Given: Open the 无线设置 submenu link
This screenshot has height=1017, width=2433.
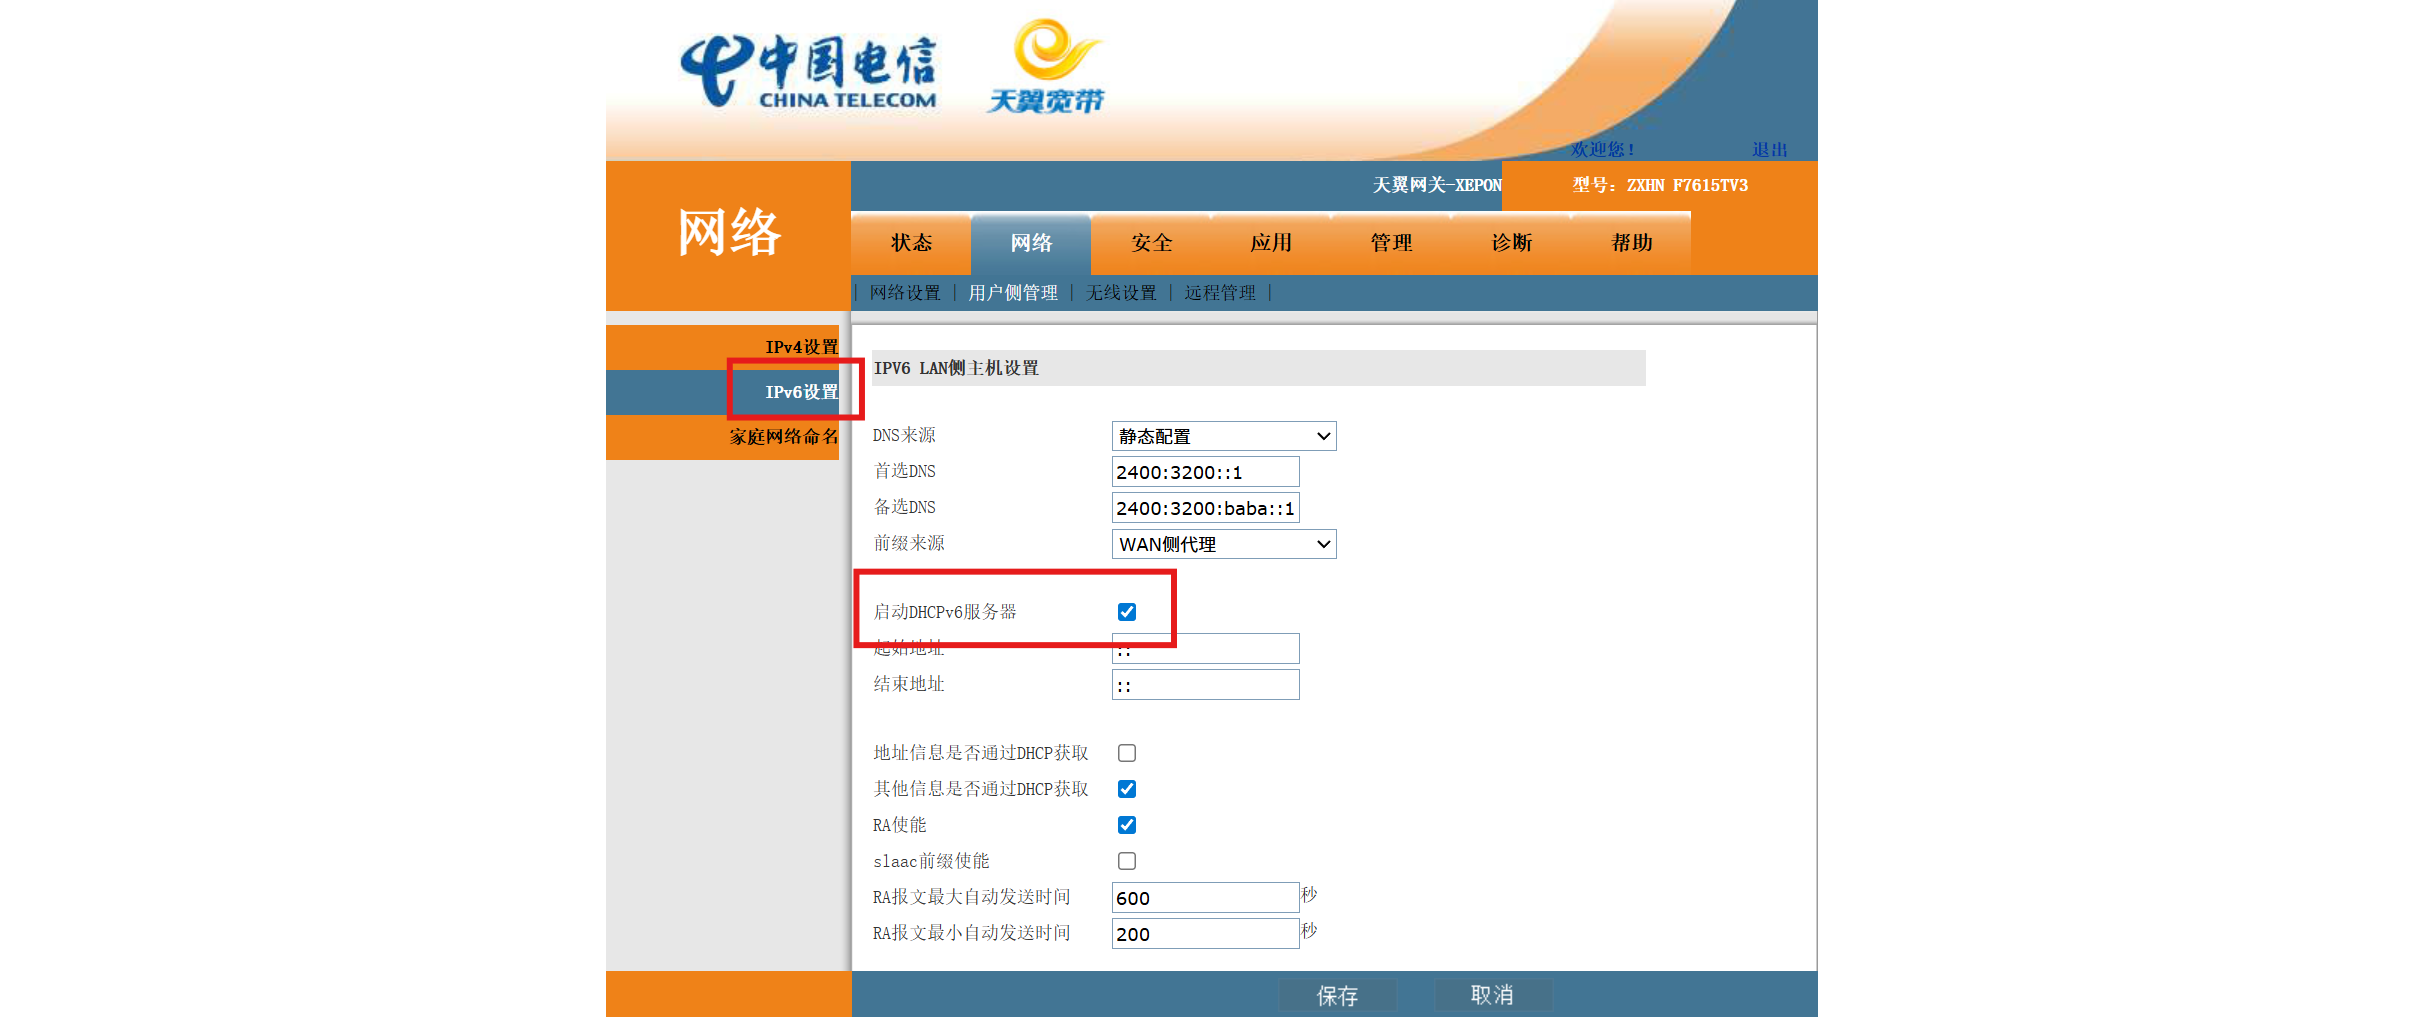Looking at the screenshot, I should coord(1121,293).
